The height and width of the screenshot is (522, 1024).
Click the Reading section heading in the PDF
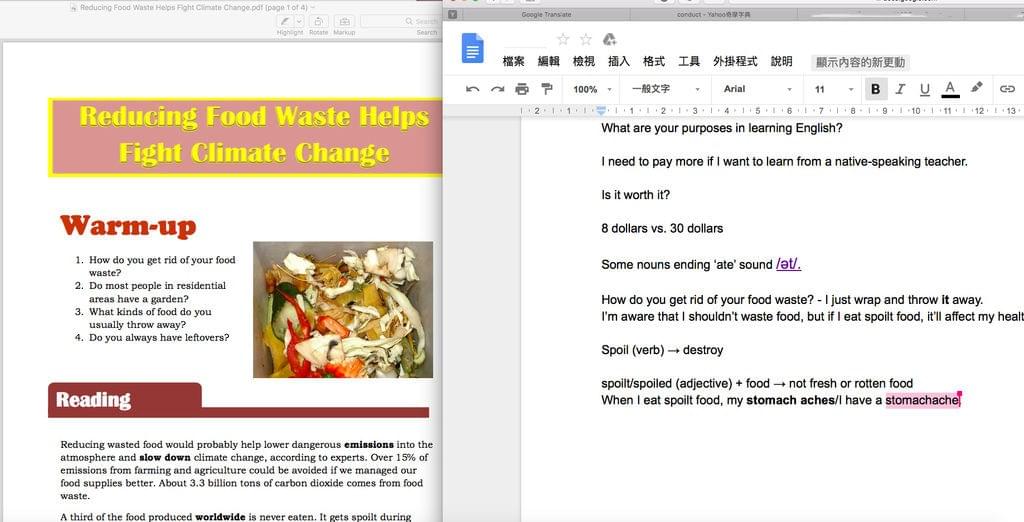93,399
